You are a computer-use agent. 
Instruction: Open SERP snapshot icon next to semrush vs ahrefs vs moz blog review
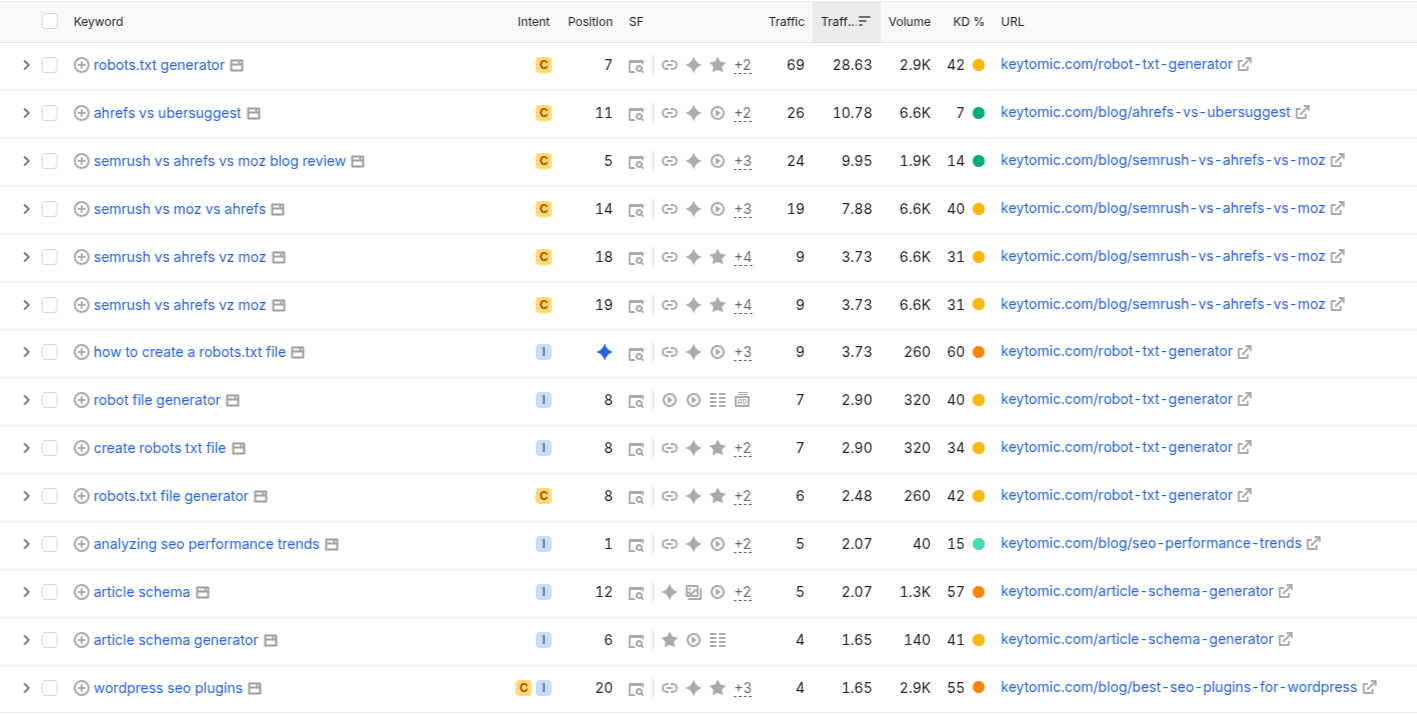358,161
